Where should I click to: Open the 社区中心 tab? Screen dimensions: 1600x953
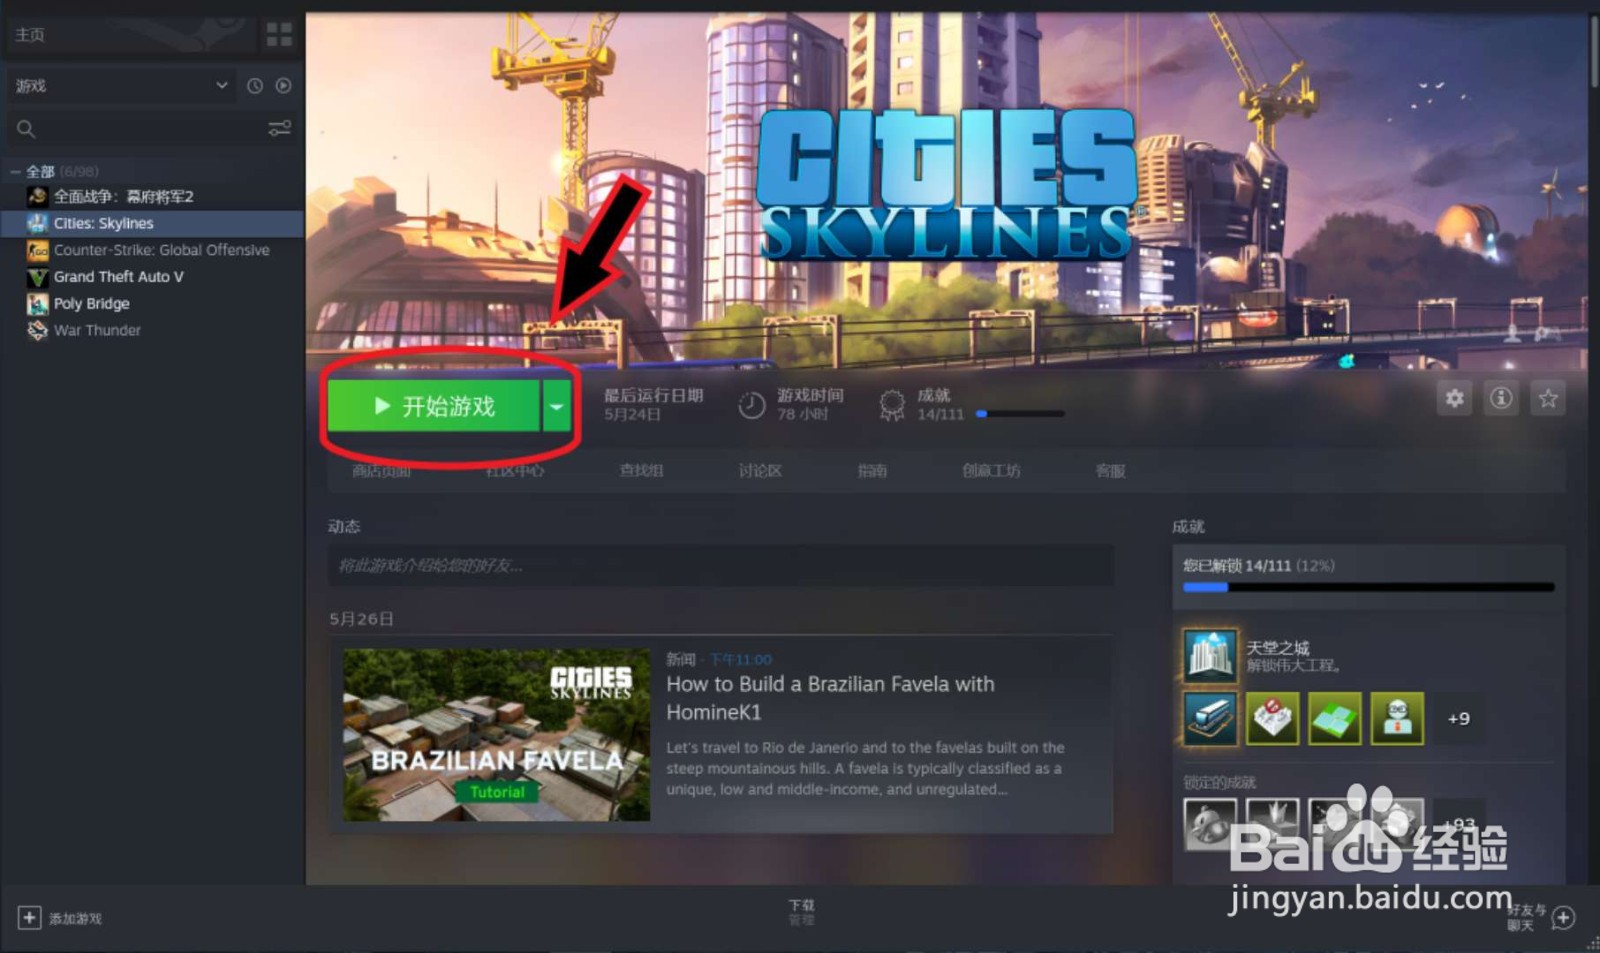tap(514, 470)
